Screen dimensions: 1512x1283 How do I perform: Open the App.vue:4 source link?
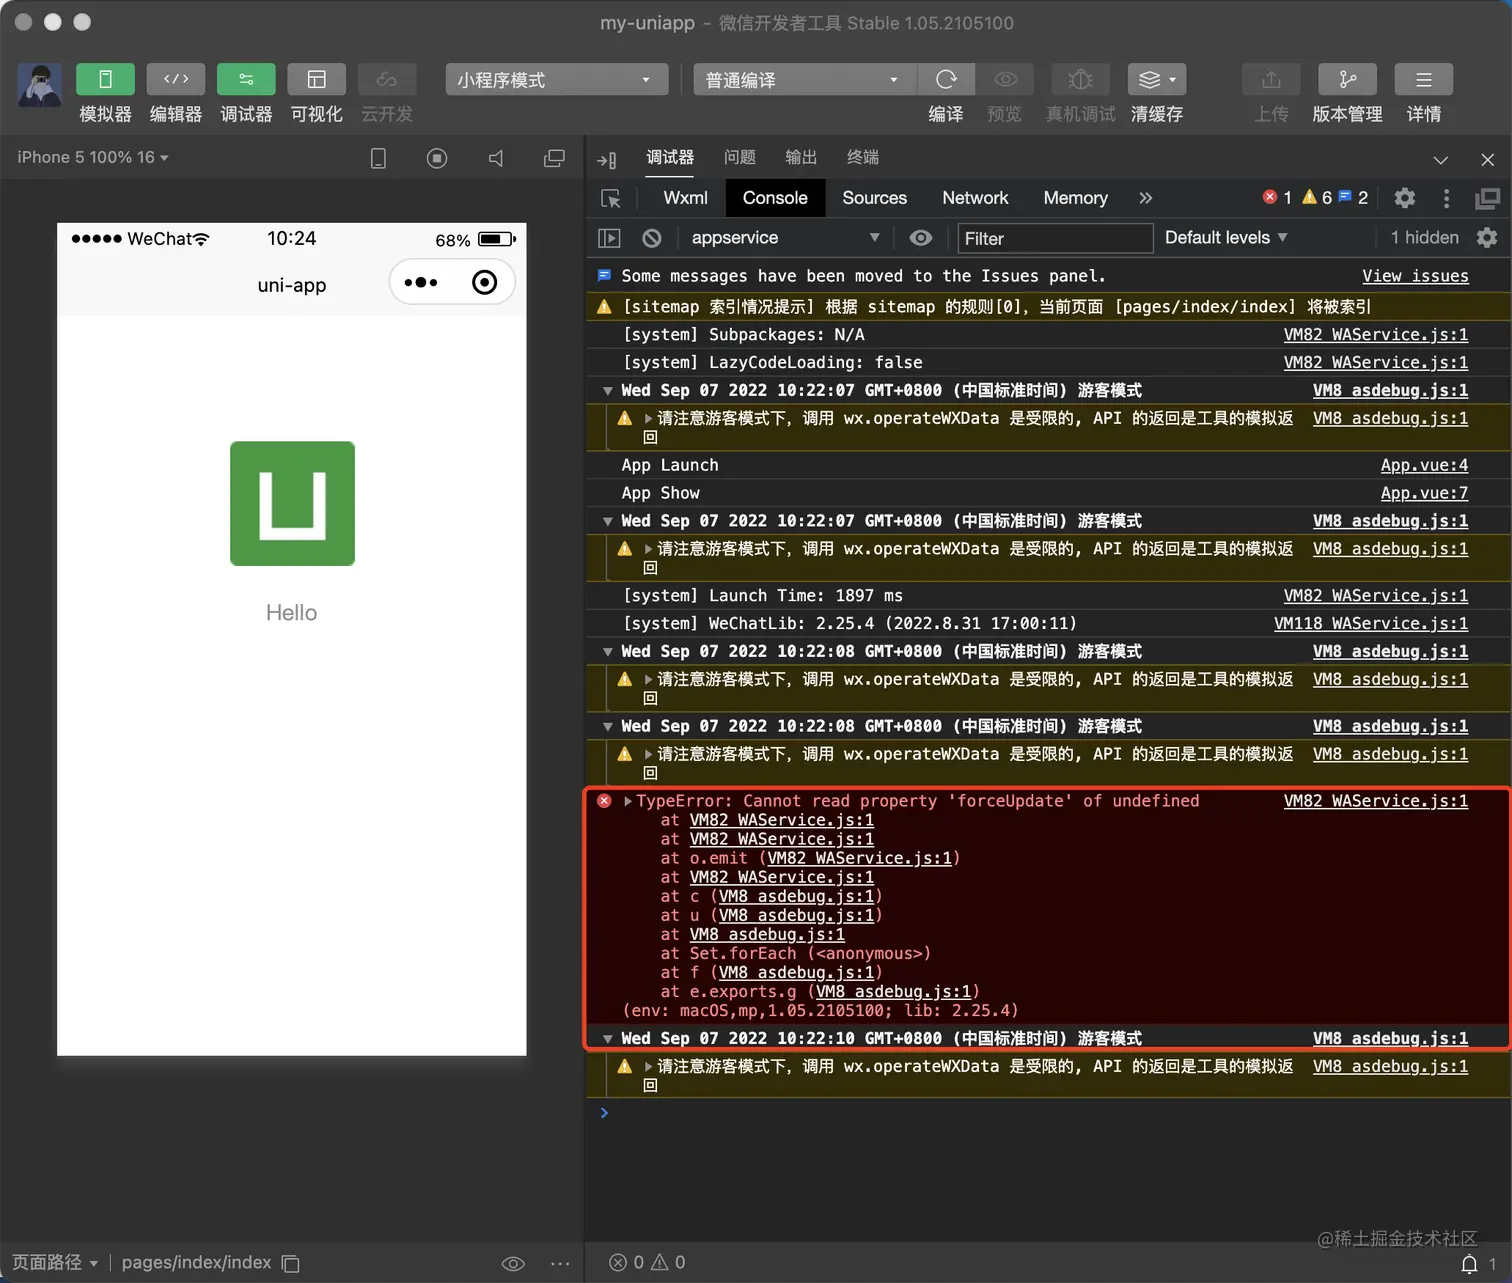click(1423, 465)
